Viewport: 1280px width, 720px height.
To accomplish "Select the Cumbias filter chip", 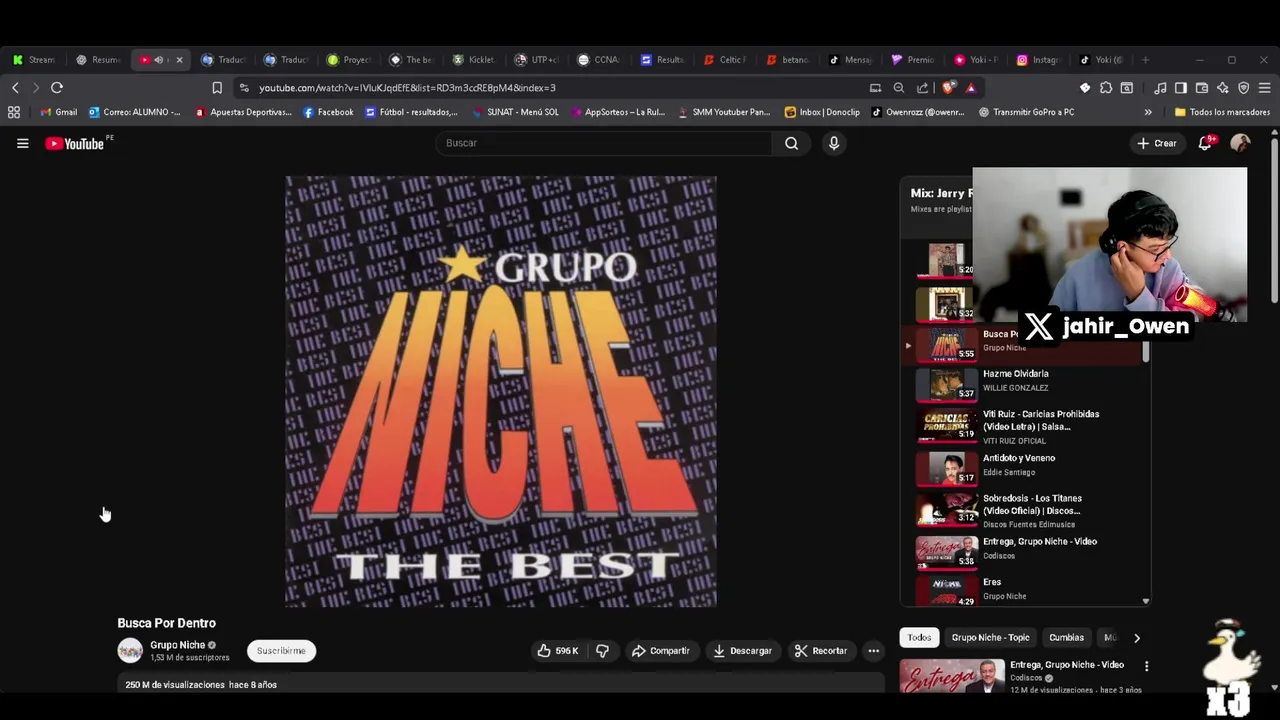I will tap(1066, 638).
